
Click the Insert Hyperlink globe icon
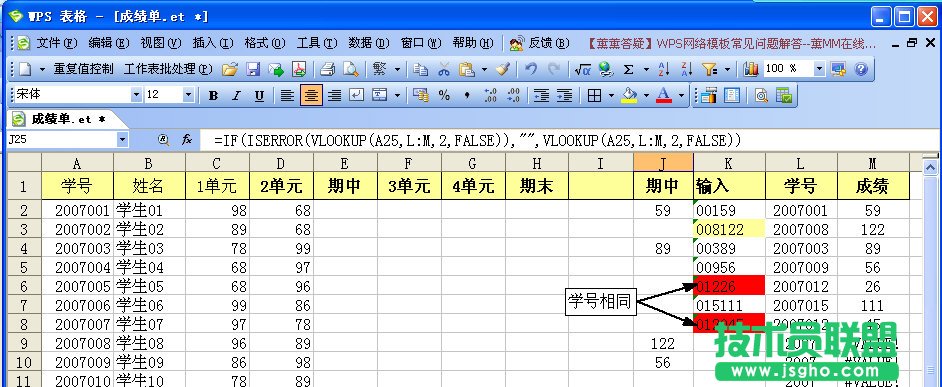click(x=606, y=69)
